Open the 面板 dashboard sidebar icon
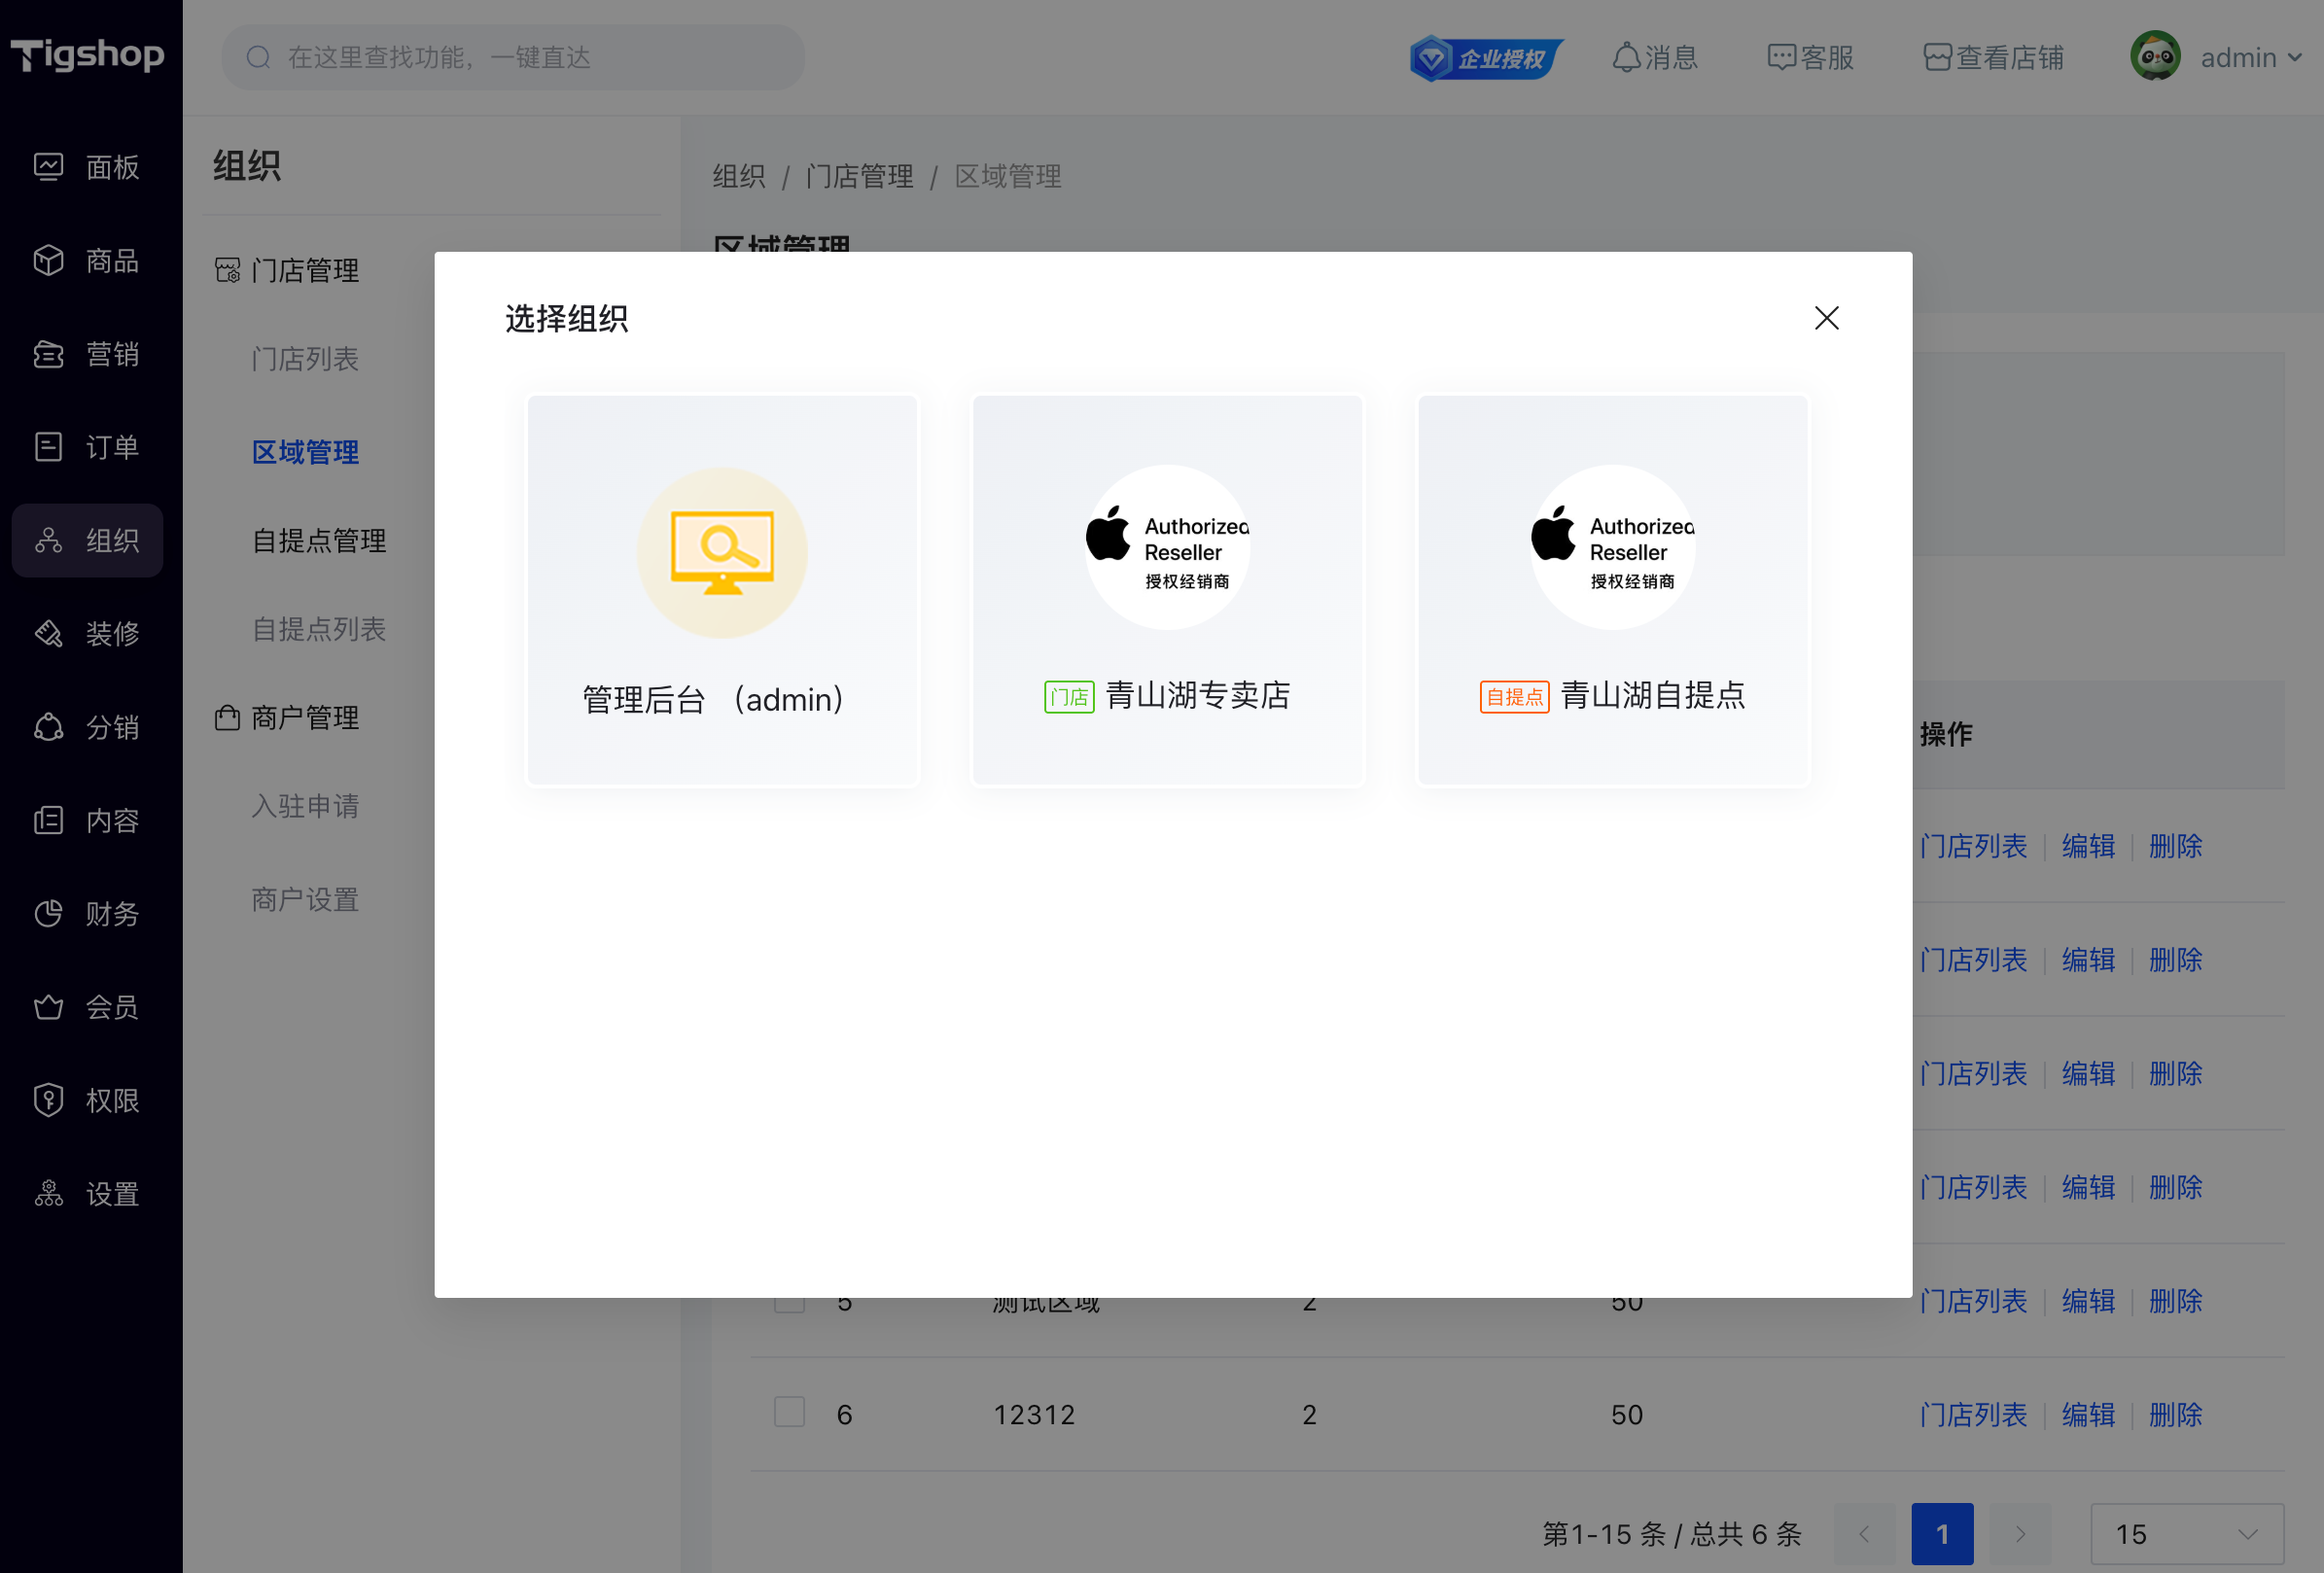This screenshot has height=1573, width=2324. [48, 167]
